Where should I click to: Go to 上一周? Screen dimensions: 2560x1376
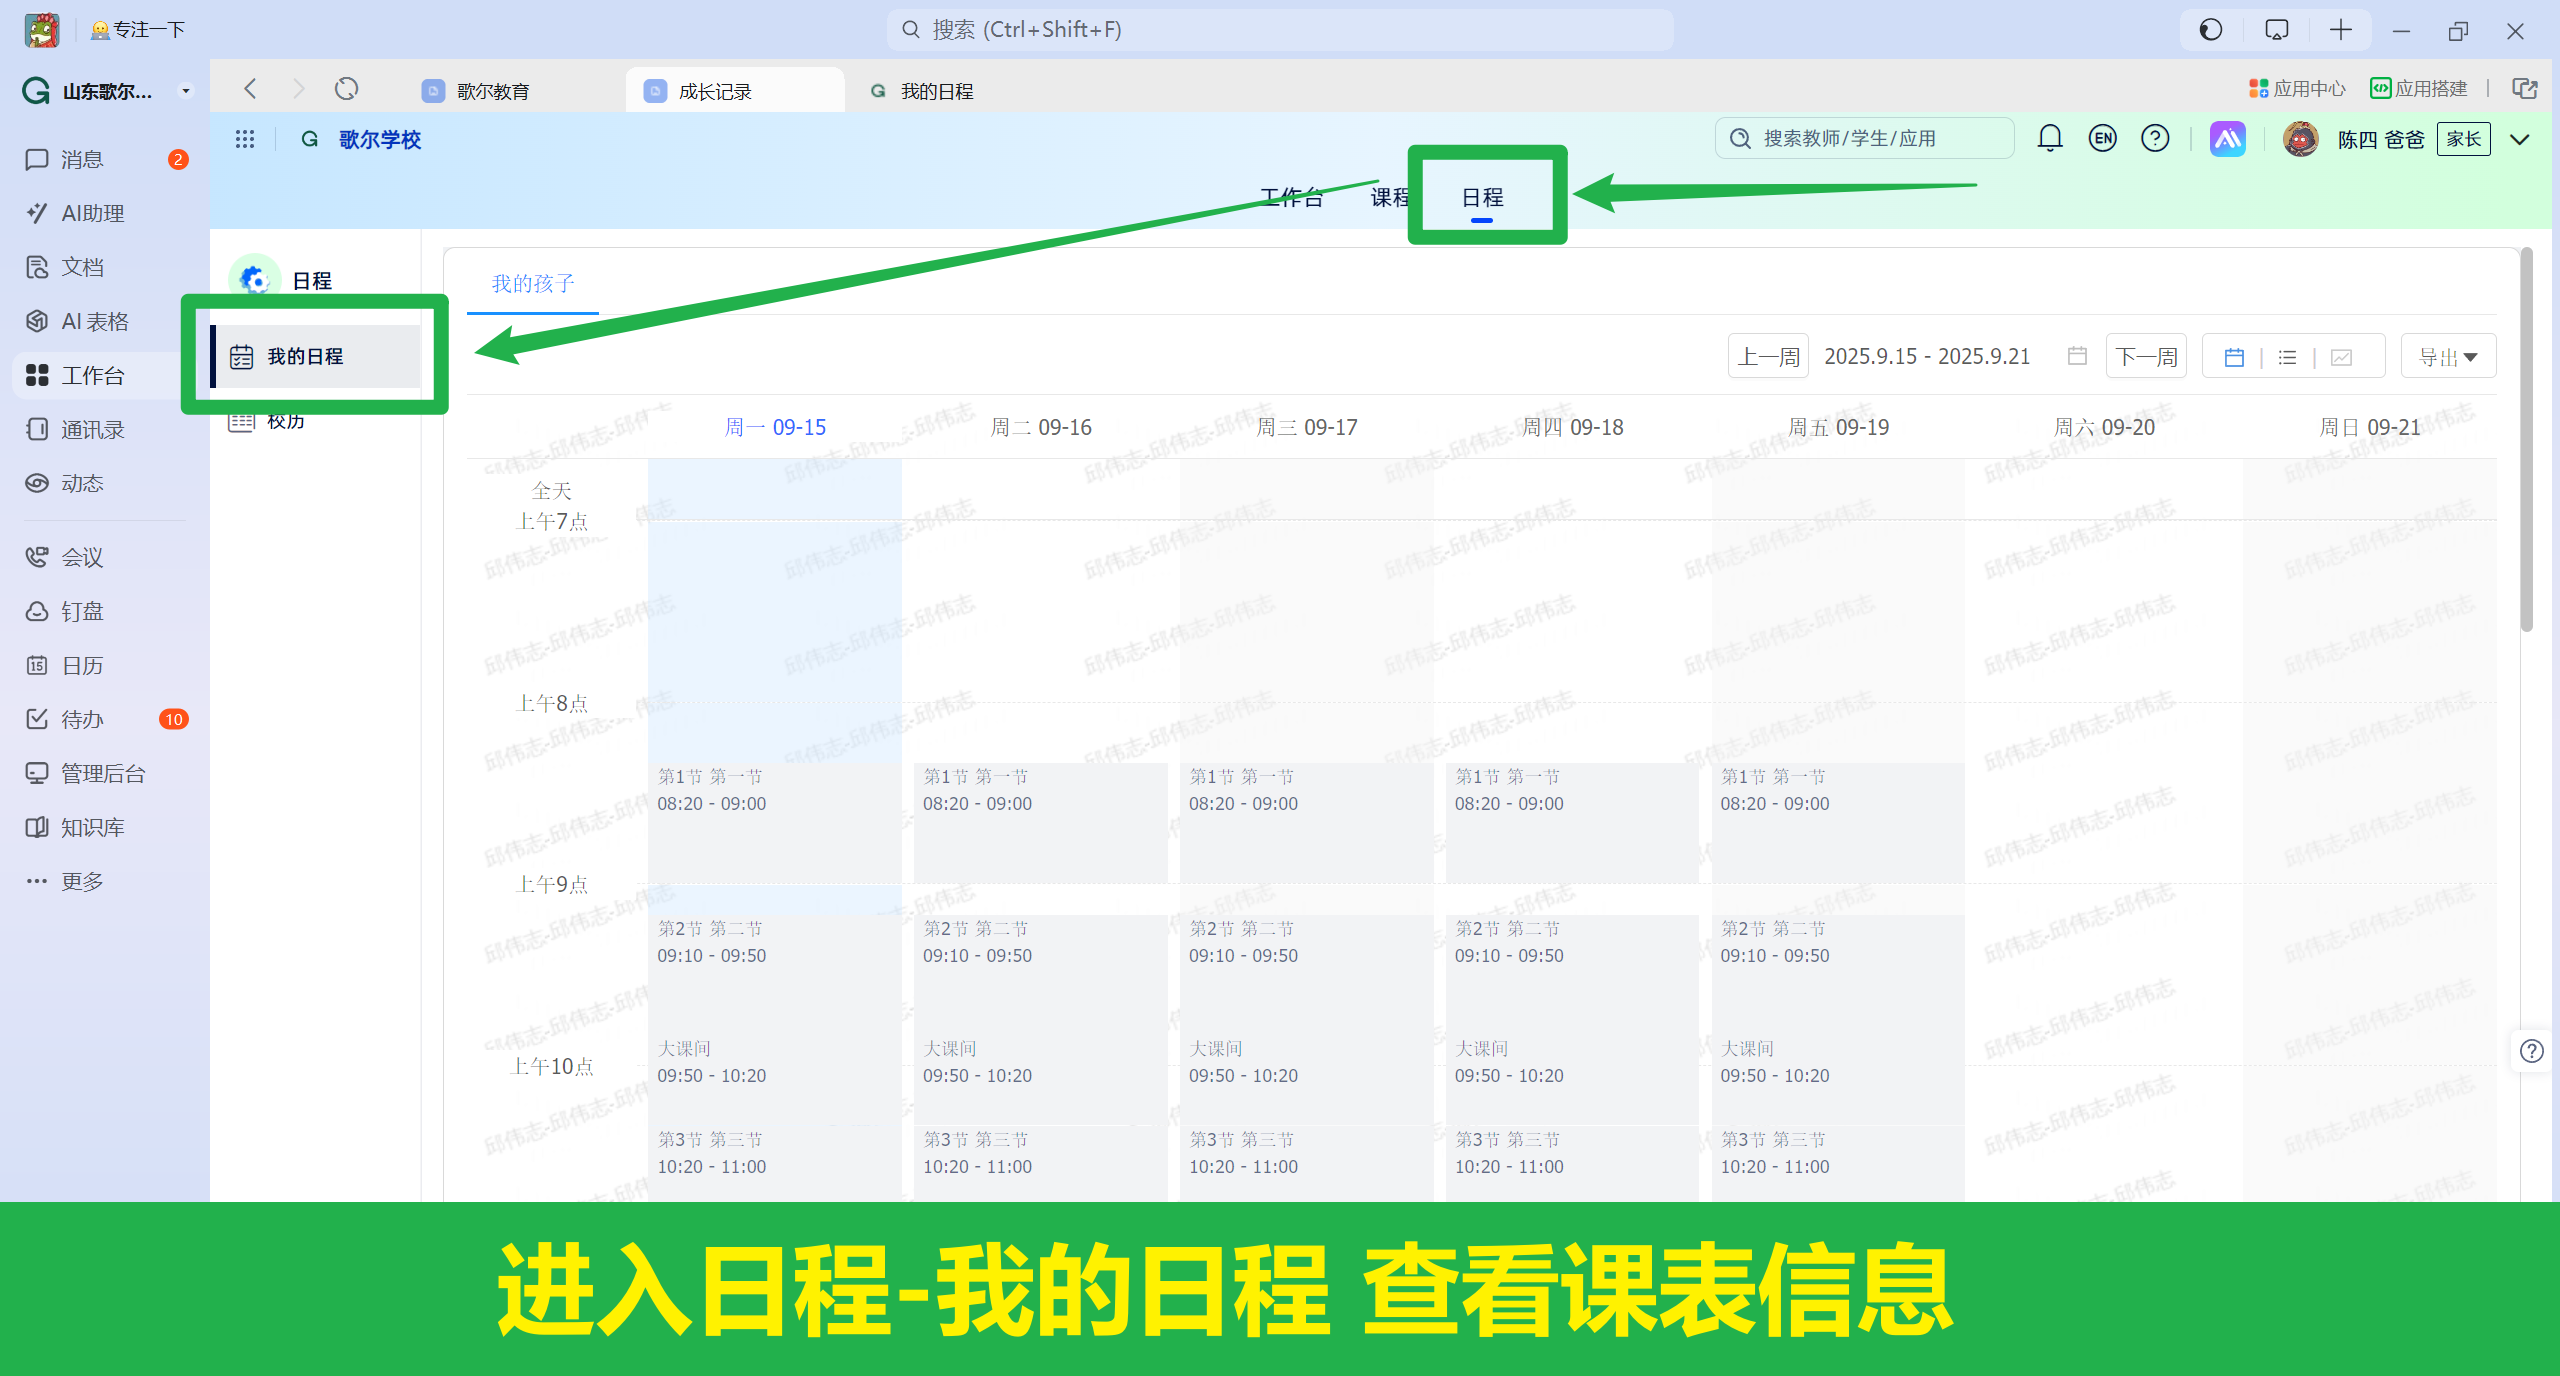(x=1767, y=357)
